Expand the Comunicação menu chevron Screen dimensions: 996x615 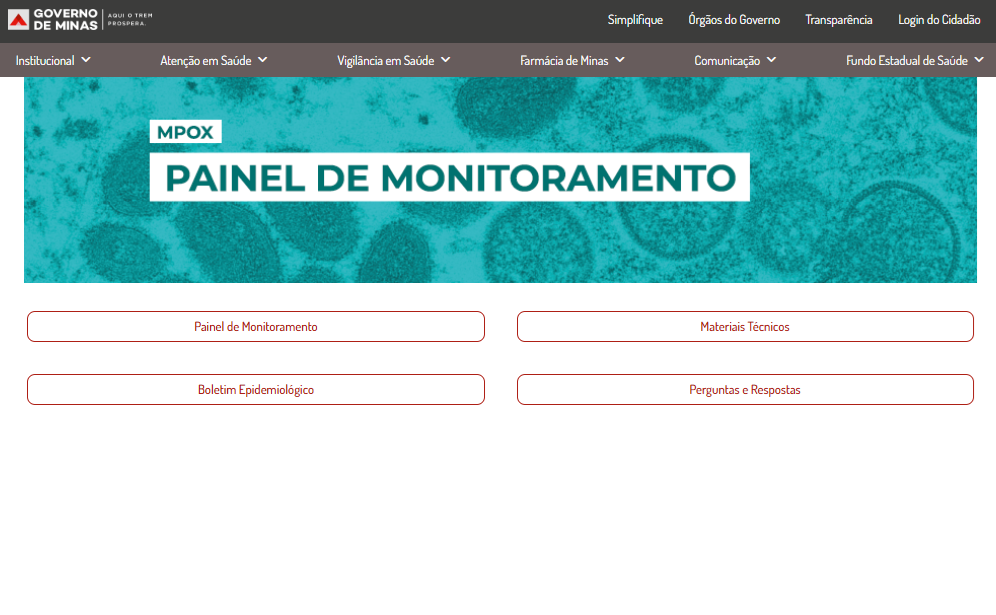tap(772, 60)
